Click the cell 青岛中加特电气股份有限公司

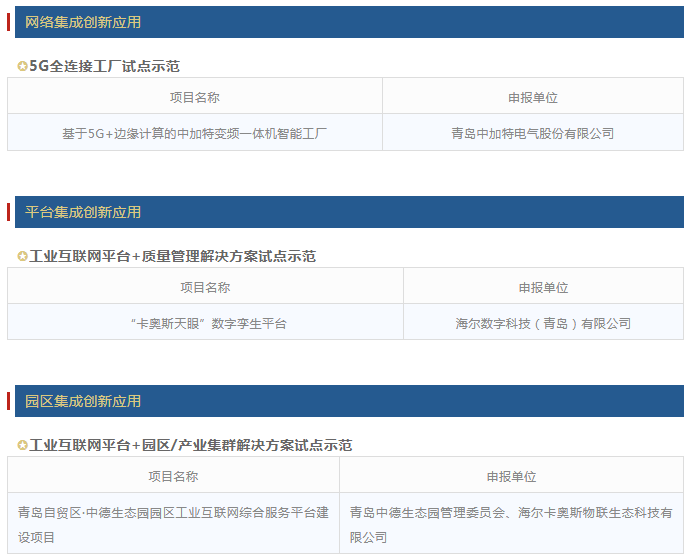click(x=533, y=132)
